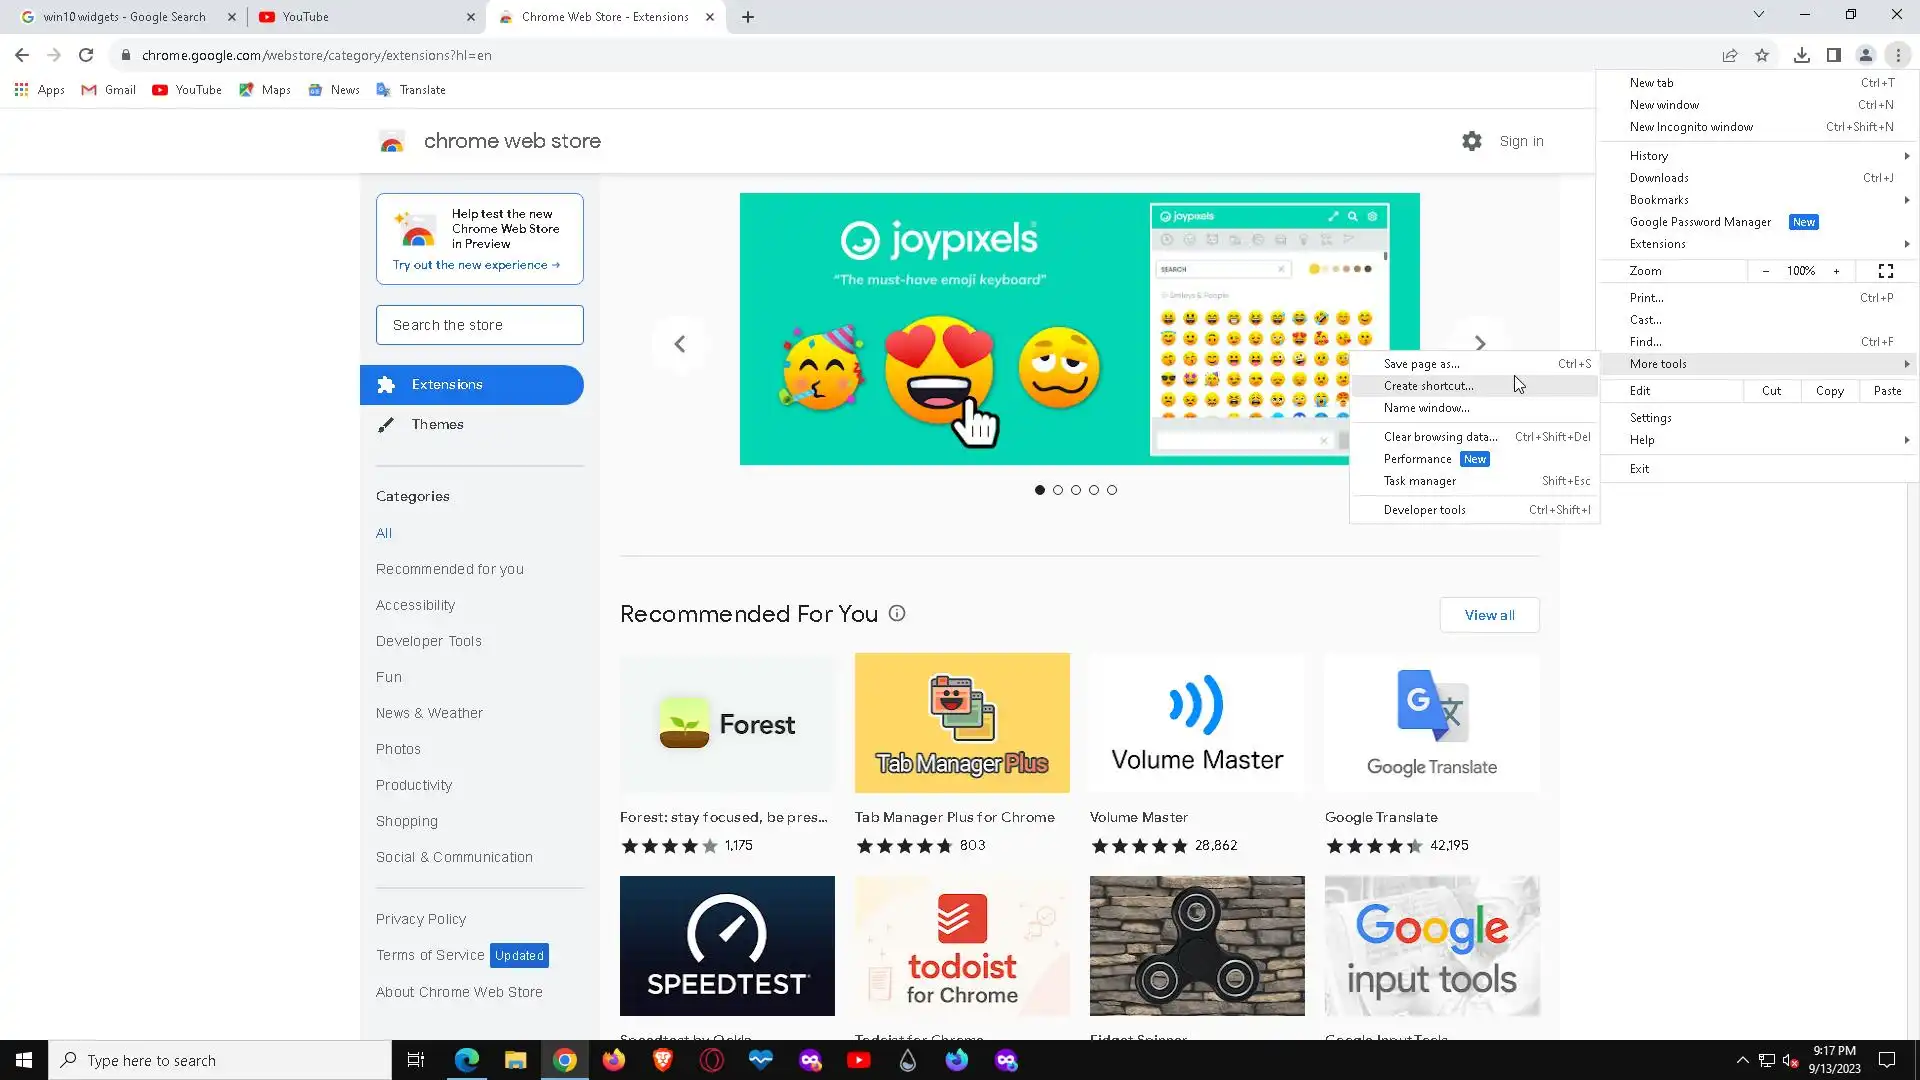Open Brave browser from taskbar

point(662,1060)
